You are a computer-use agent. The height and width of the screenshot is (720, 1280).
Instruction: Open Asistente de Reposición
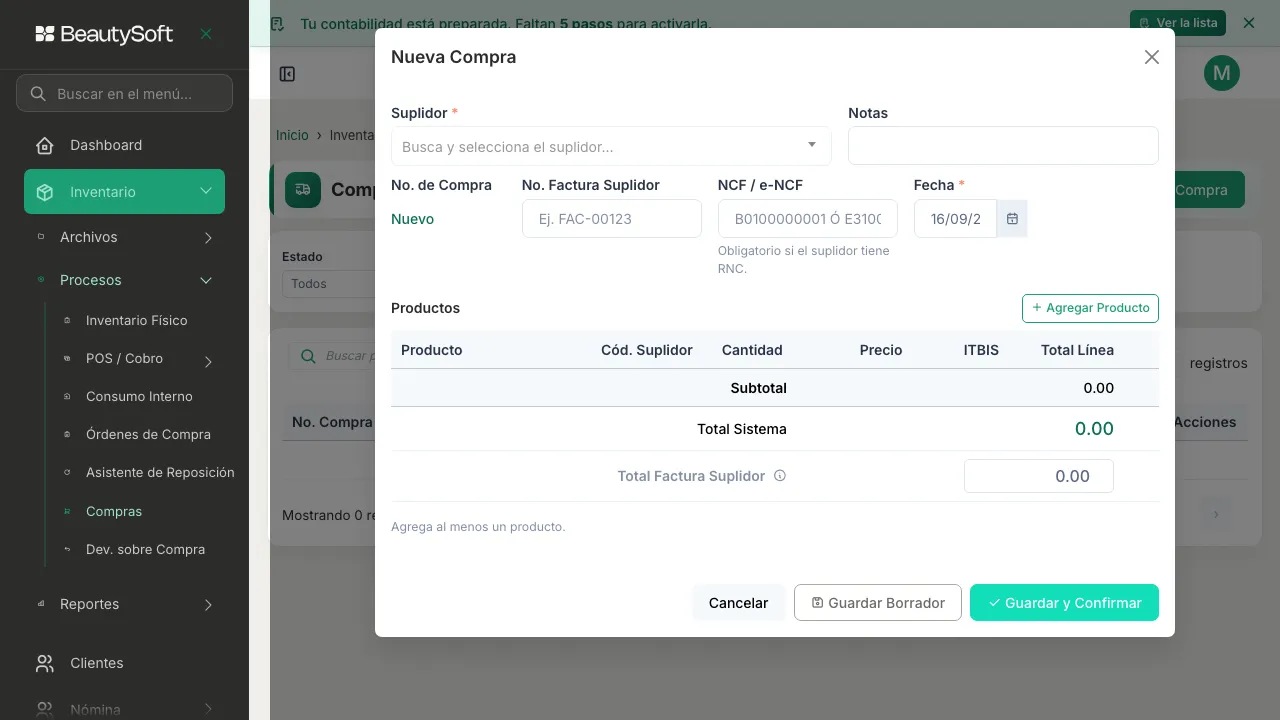pyautogui.click(x=160, y=472)
